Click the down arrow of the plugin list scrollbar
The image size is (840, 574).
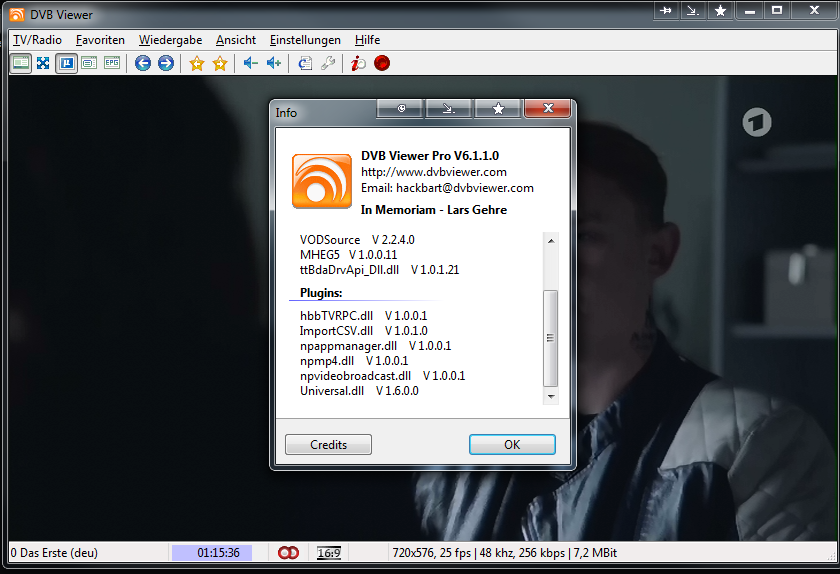(551, 397)
